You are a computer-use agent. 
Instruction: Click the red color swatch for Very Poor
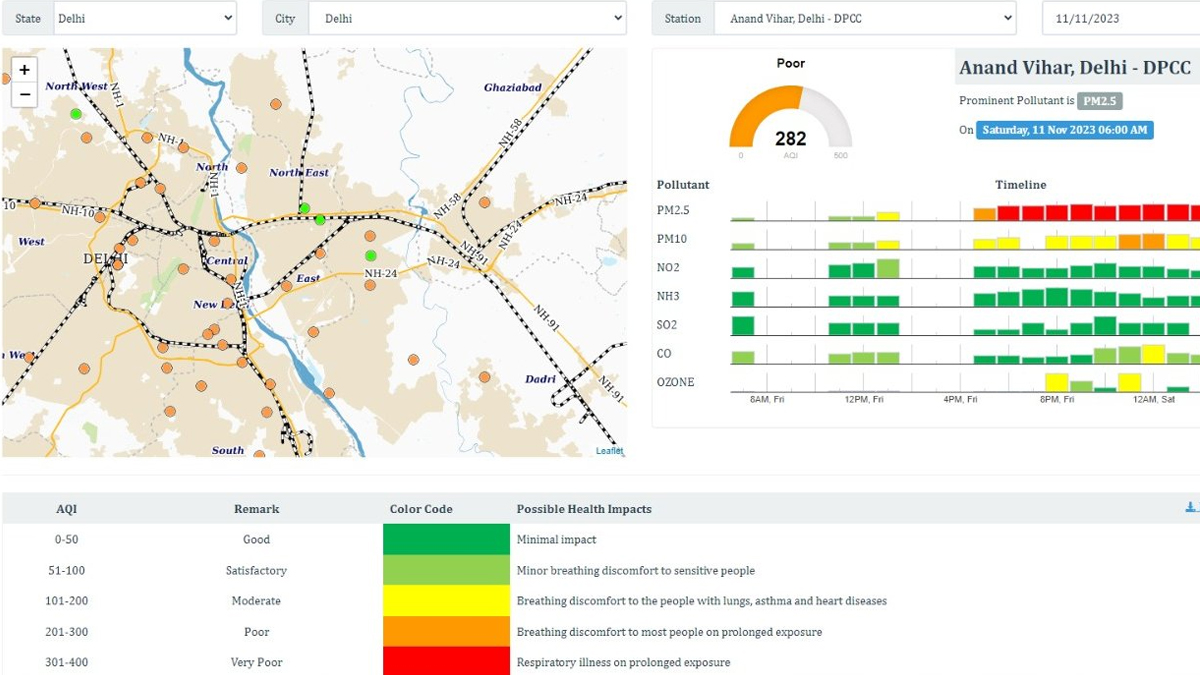pos(446,661)
